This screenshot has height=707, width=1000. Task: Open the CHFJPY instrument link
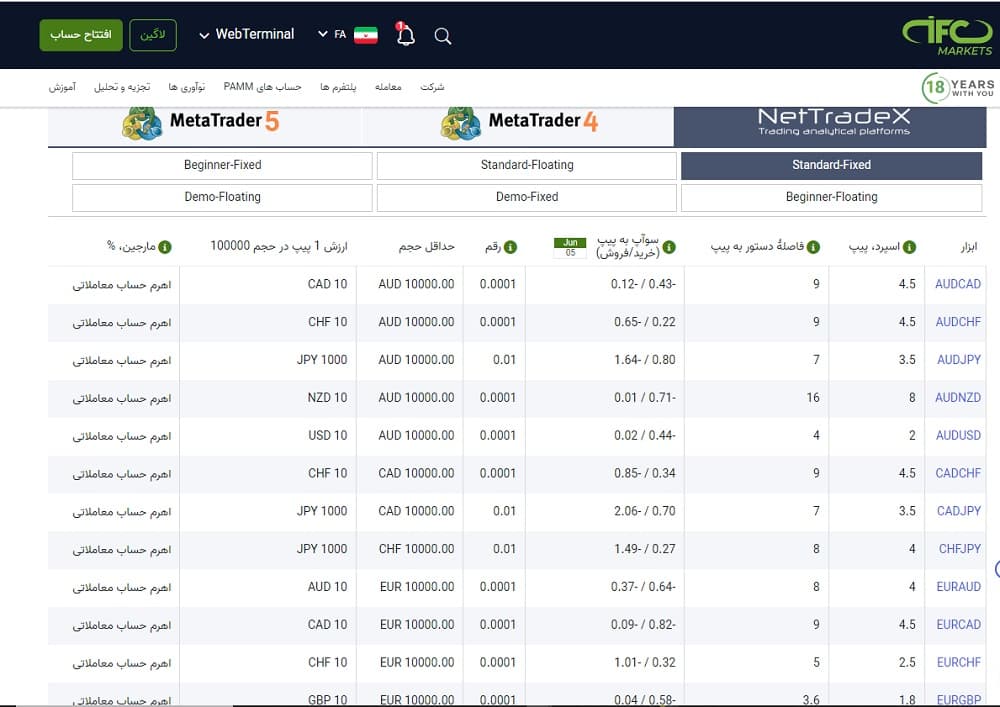pyautogui.click(x=960, y=549)
